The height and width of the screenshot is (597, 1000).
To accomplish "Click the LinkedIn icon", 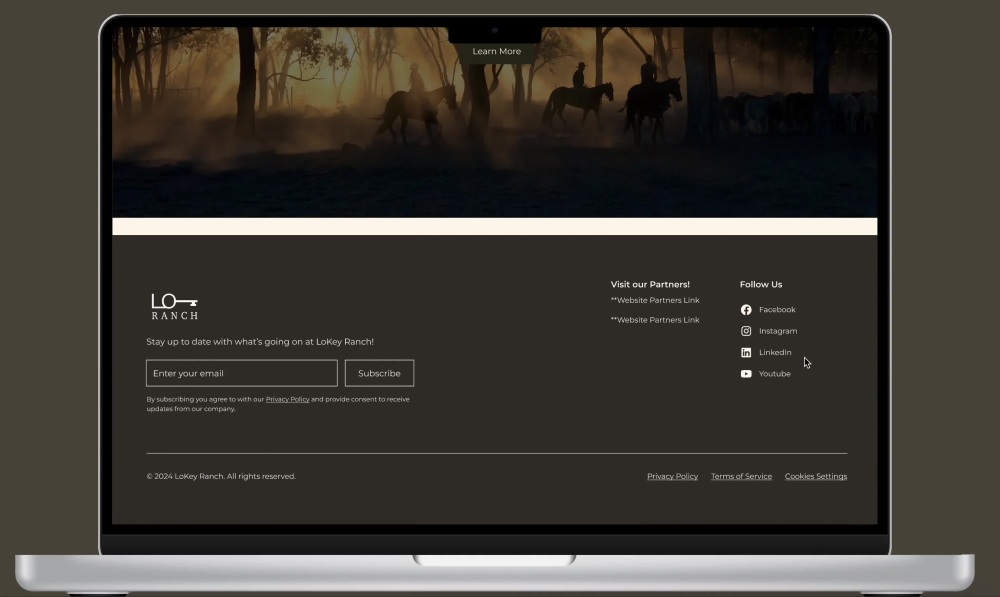I will [746, 353].
